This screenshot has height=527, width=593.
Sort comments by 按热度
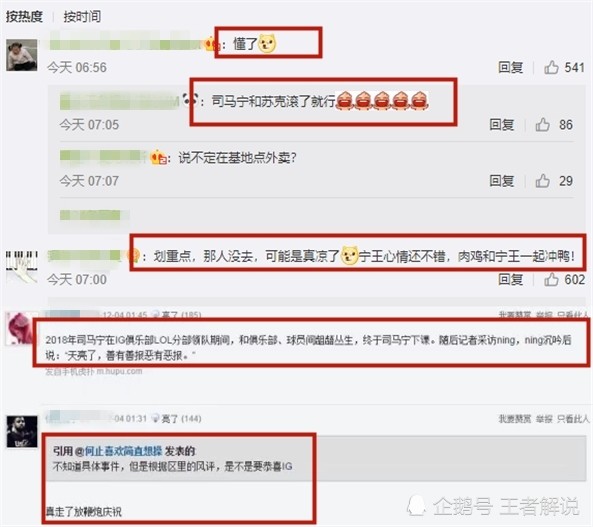point(24,16)
